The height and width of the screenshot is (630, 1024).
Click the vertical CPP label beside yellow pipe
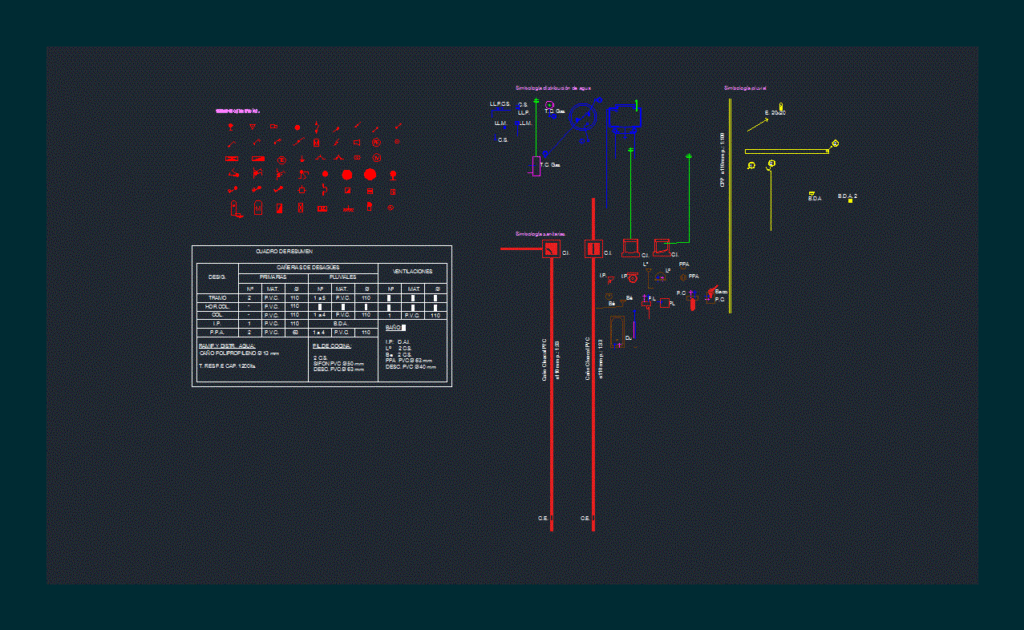722,161
